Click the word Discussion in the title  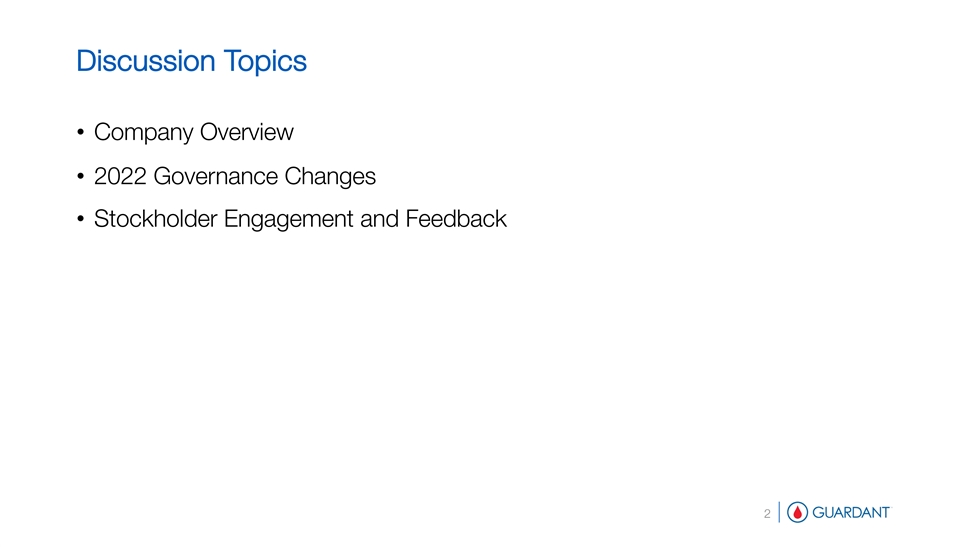point(145,62)
